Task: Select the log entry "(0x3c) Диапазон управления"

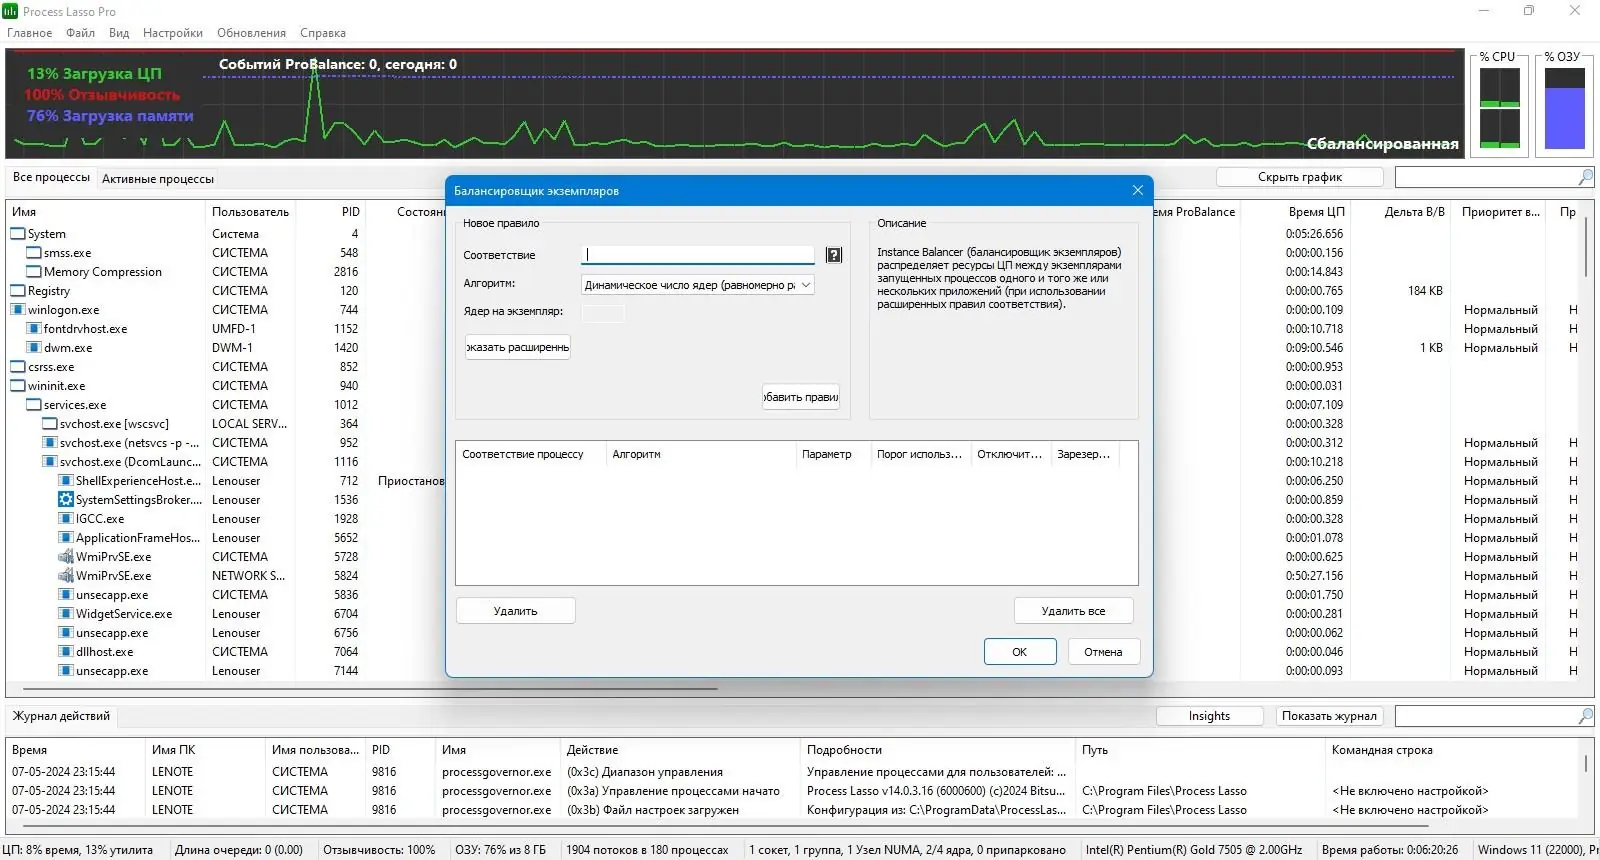Action: 645,772
